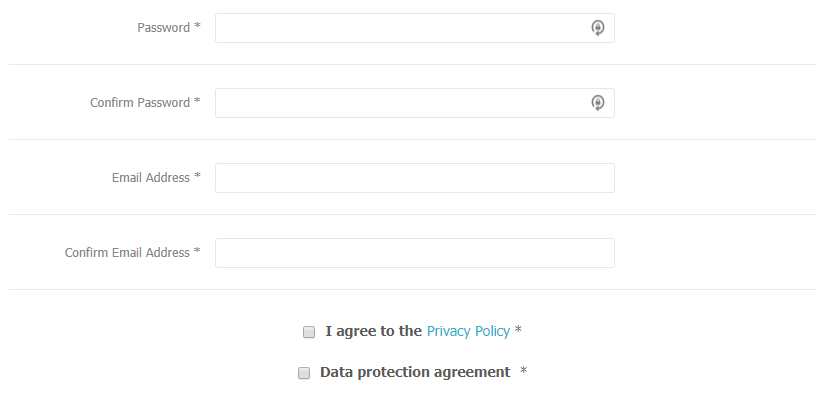Click the "Confirm Email Address" label
This screenshot has height=410, width=829.
pyautogui.click(x=127, y=253)
